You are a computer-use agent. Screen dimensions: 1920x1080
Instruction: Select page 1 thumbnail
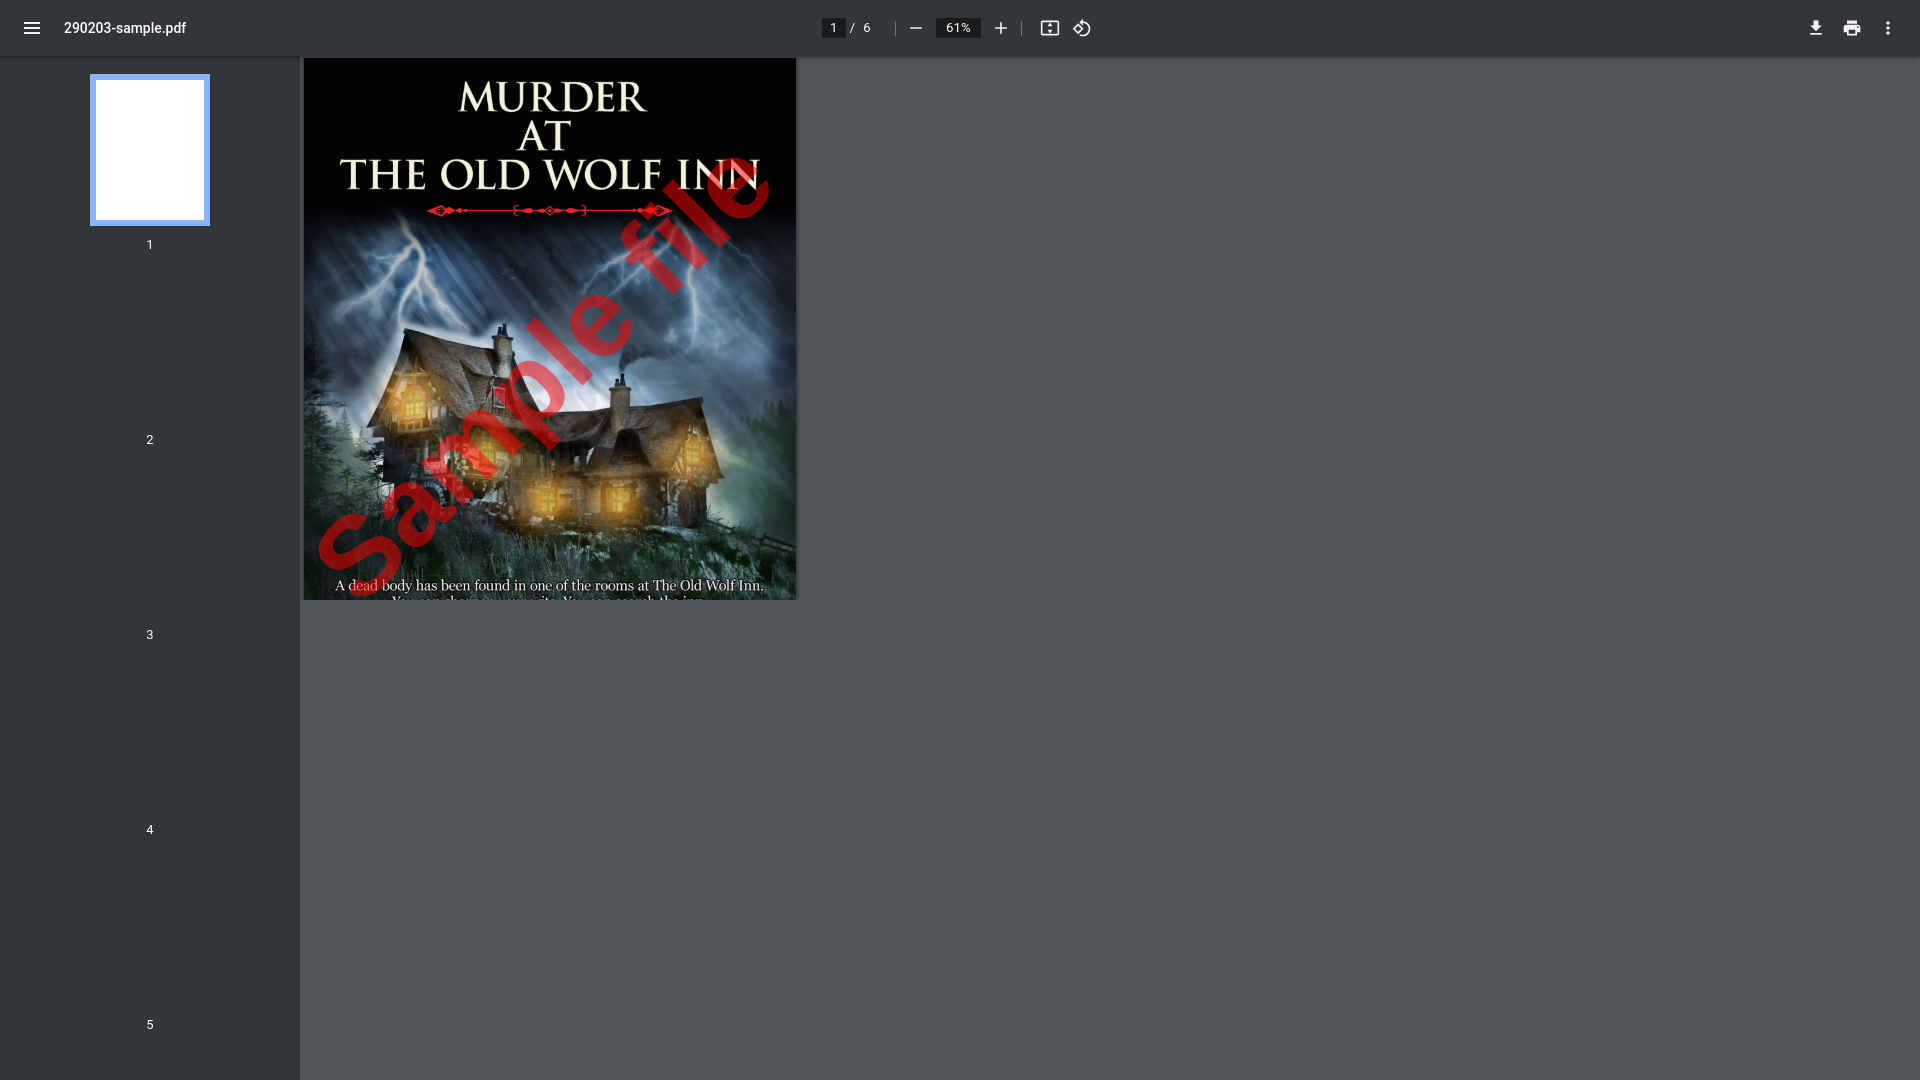pos(150,150)
